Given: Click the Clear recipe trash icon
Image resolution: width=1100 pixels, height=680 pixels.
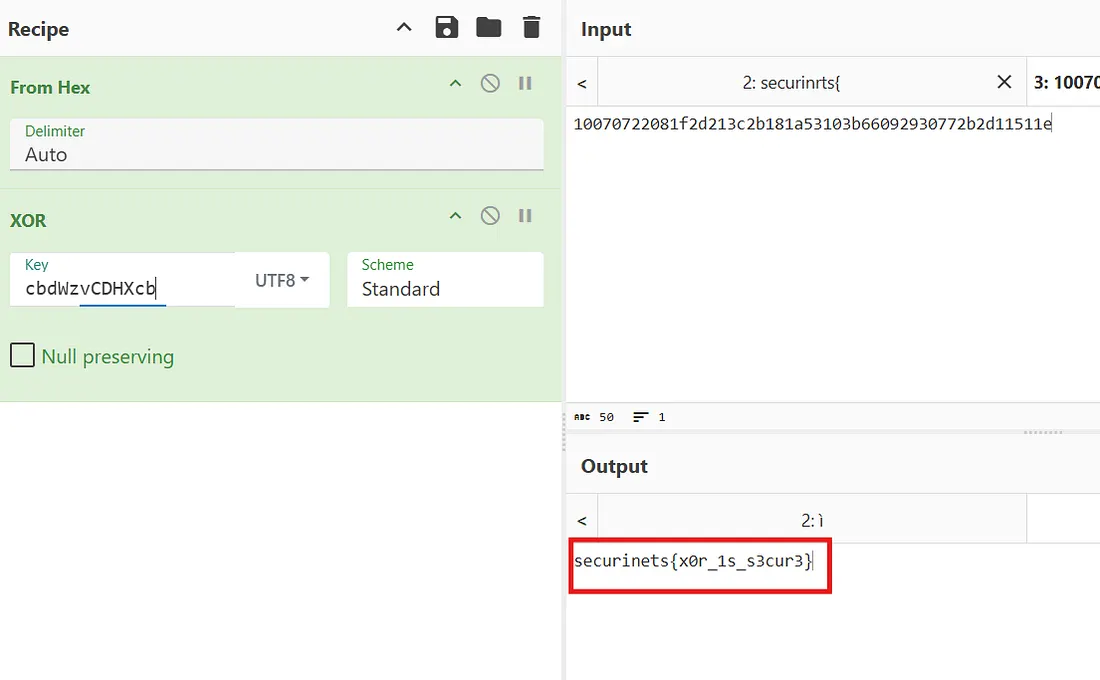Looking at the screenshot, I should [x=531, y=28].
